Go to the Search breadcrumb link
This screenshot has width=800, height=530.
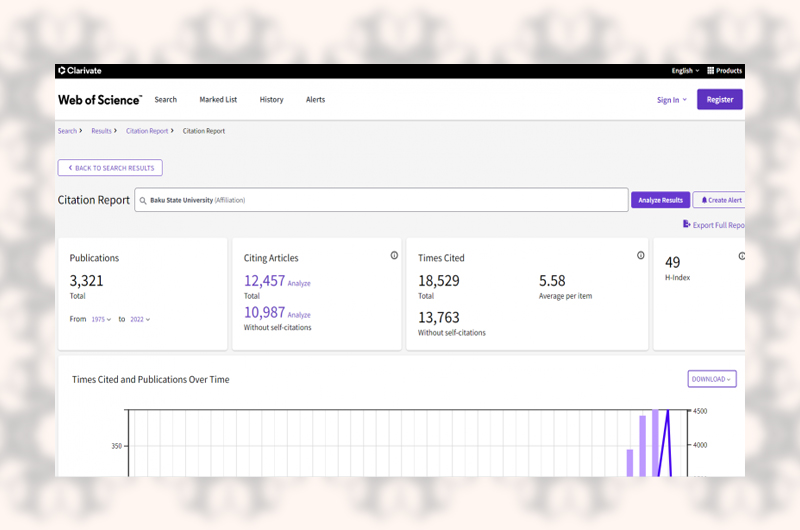click(67, 131)
